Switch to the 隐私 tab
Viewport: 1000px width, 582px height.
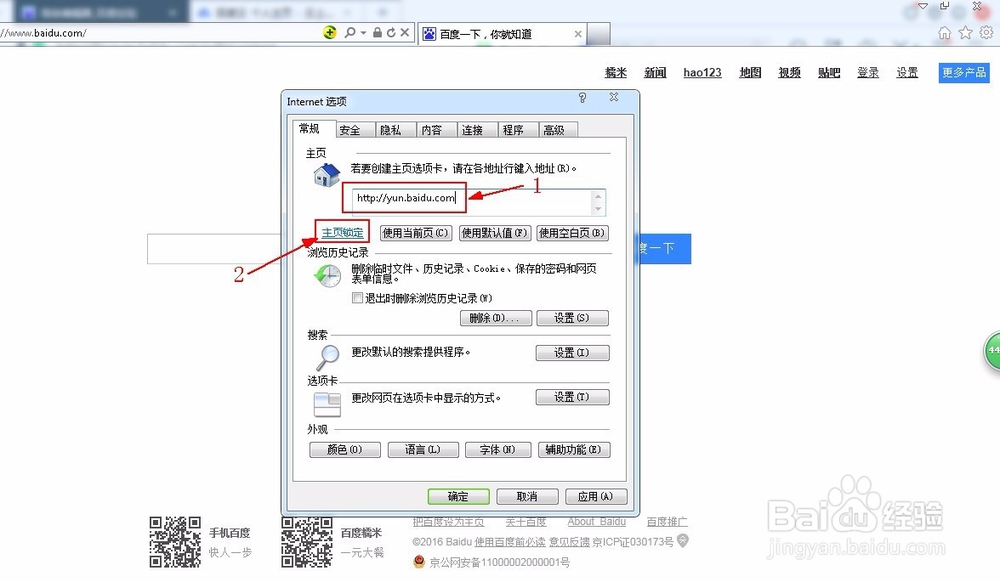point(396,130)
